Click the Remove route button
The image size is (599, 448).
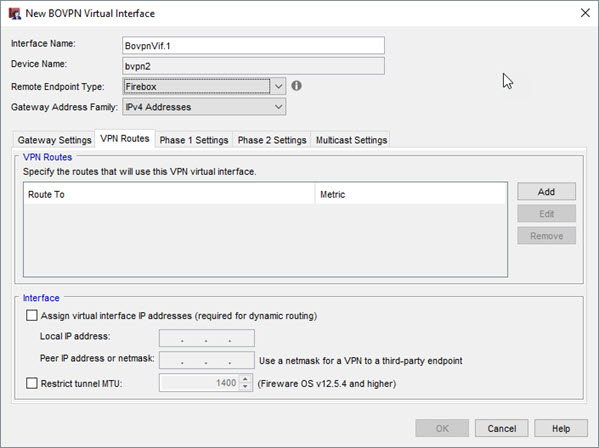(x=546, y=236)
